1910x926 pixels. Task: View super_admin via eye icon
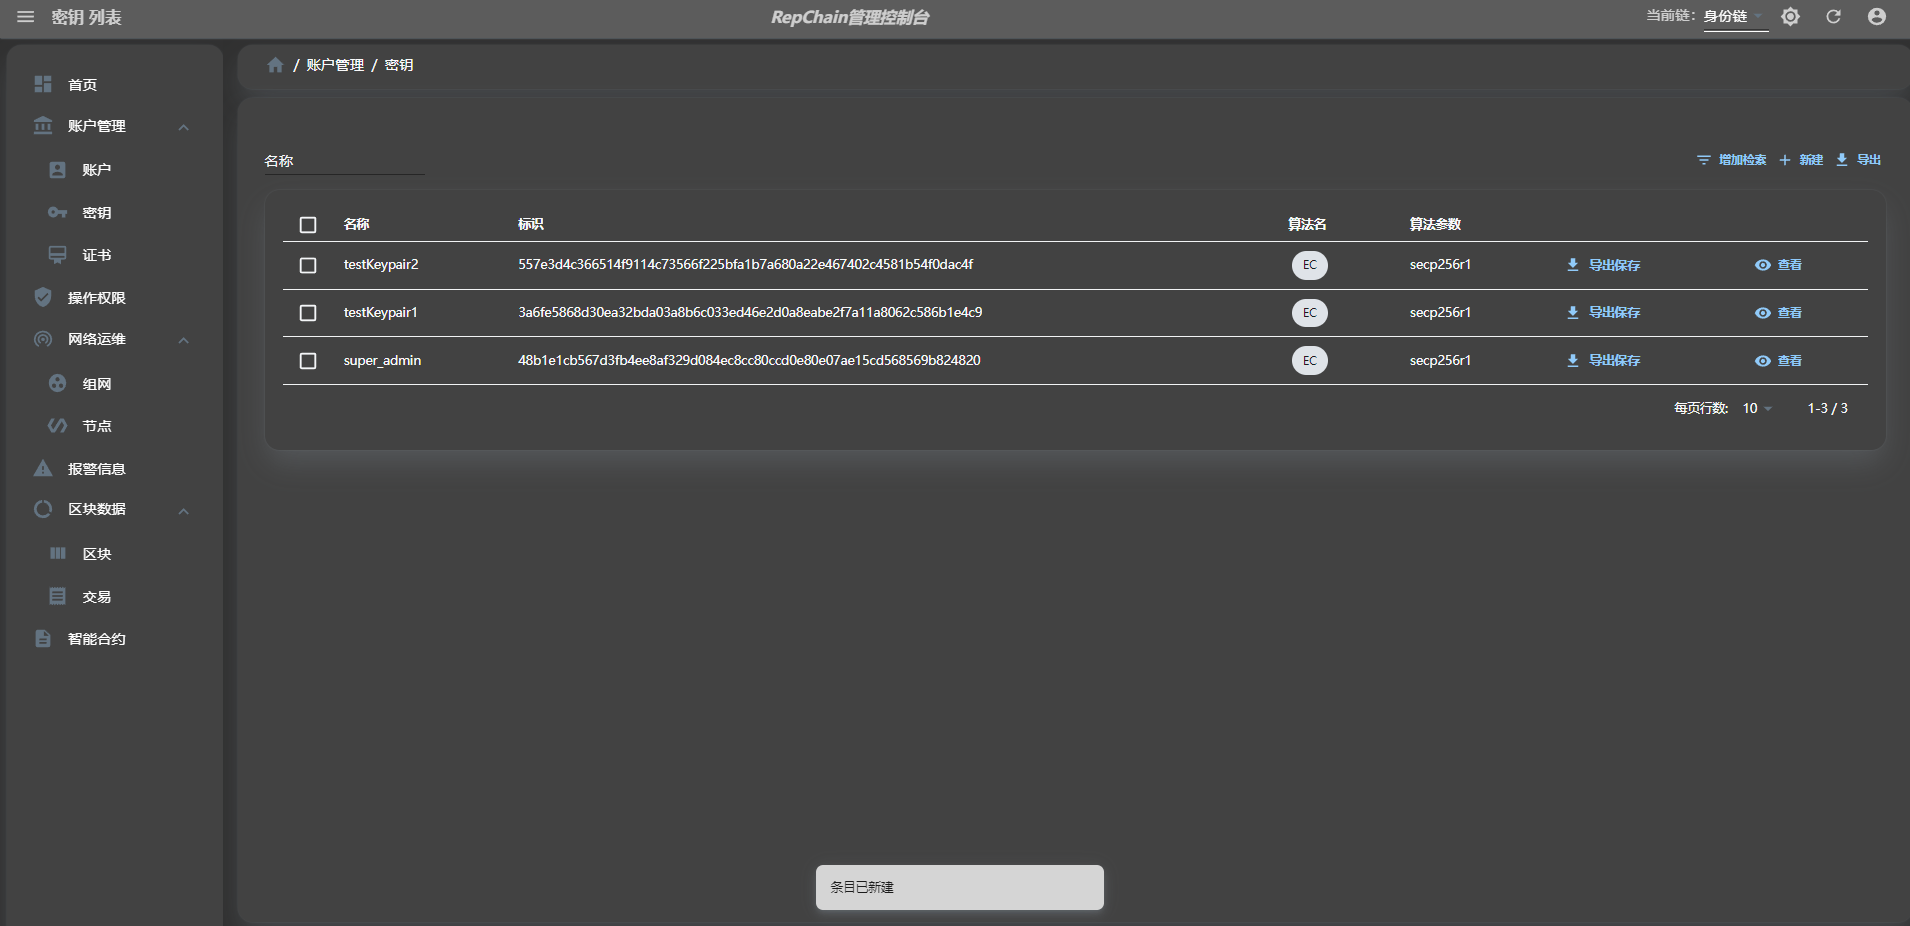(x=1763, y=361)
